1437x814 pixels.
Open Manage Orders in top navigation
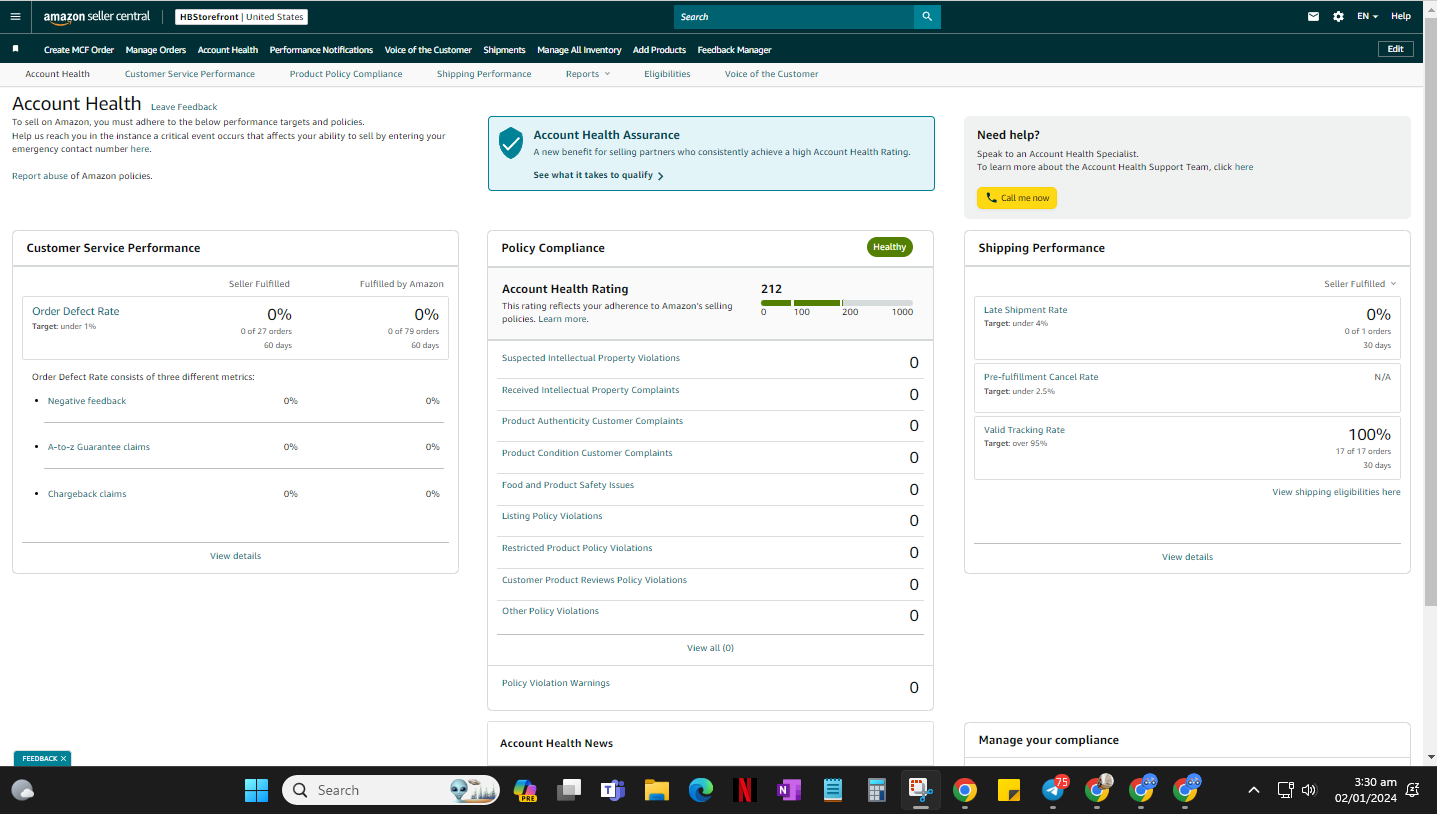point(156,50)
